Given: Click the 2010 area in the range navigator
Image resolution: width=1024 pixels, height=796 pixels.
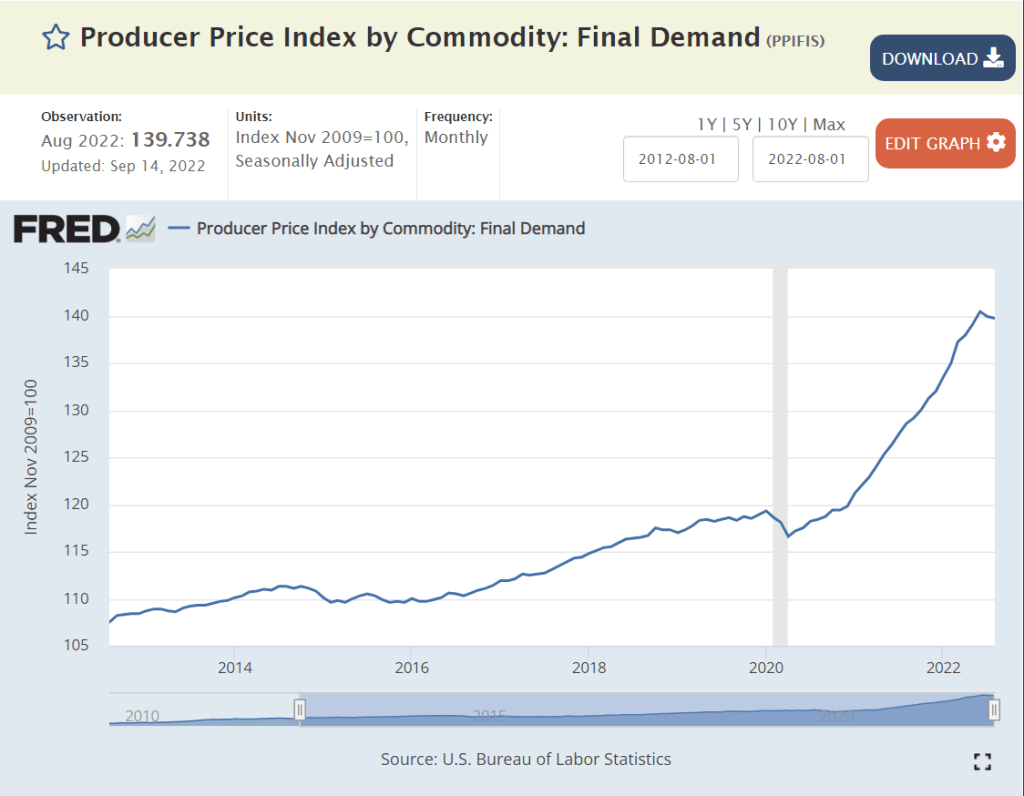Looking at the screenshot, I should pyautogui.click(x=142, y=715).
